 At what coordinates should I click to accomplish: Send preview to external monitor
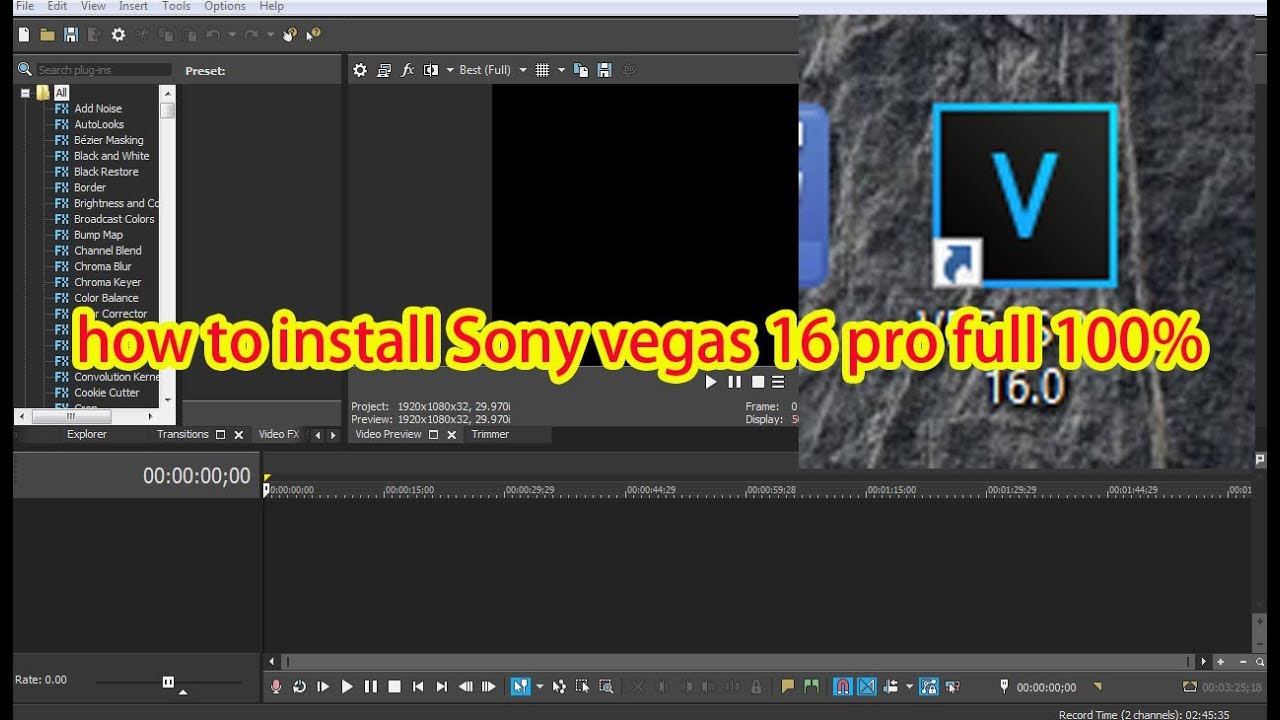click(x=384, y=70)
